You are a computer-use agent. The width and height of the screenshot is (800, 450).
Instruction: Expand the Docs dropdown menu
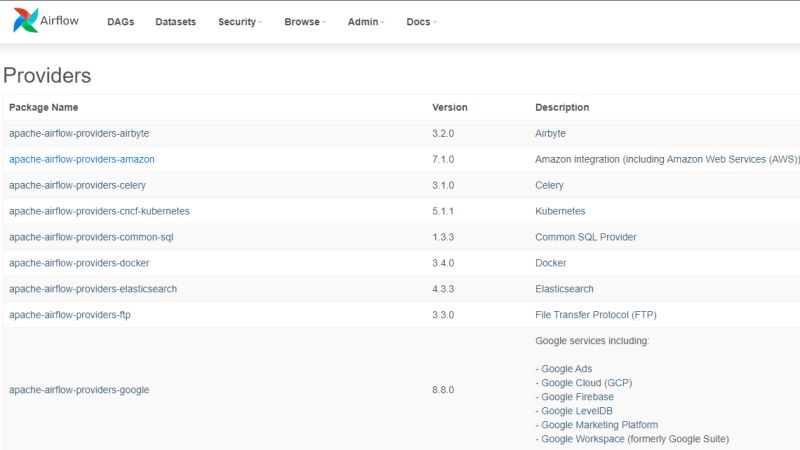pos(421,22)
